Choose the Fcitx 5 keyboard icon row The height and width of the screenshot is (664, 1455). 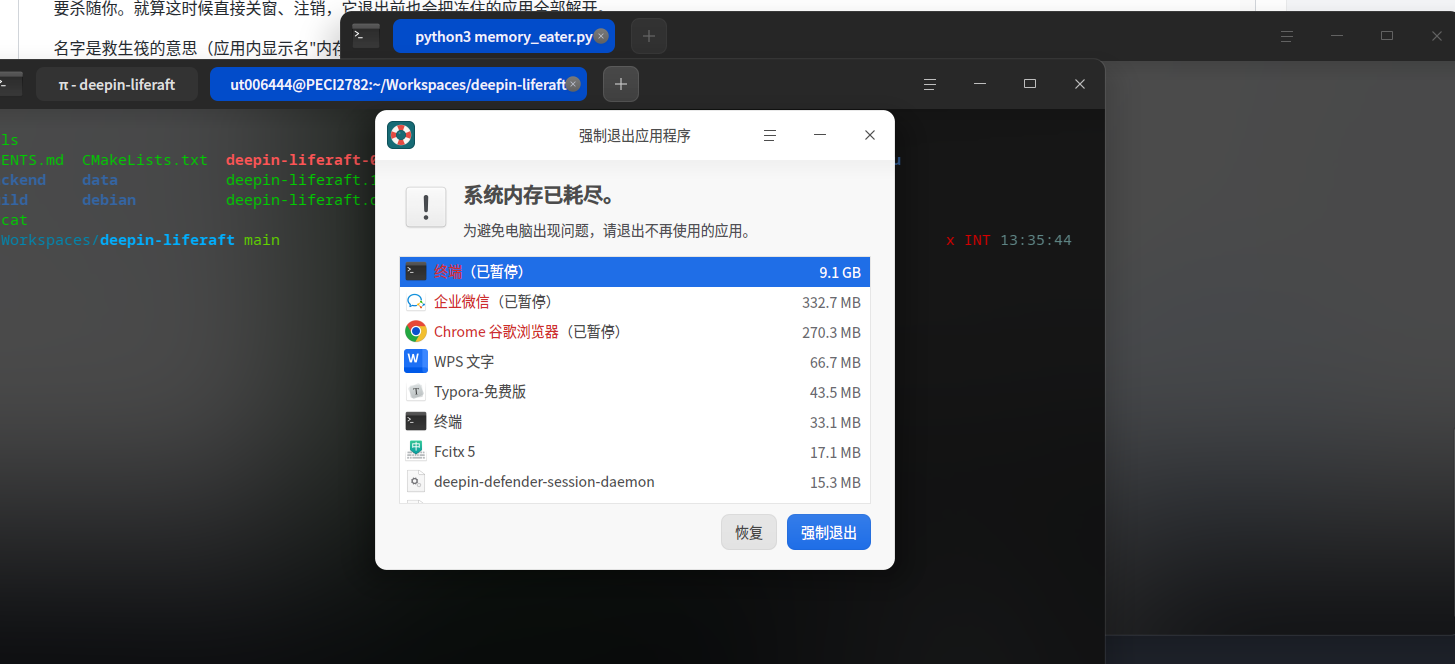coord(635,452)
